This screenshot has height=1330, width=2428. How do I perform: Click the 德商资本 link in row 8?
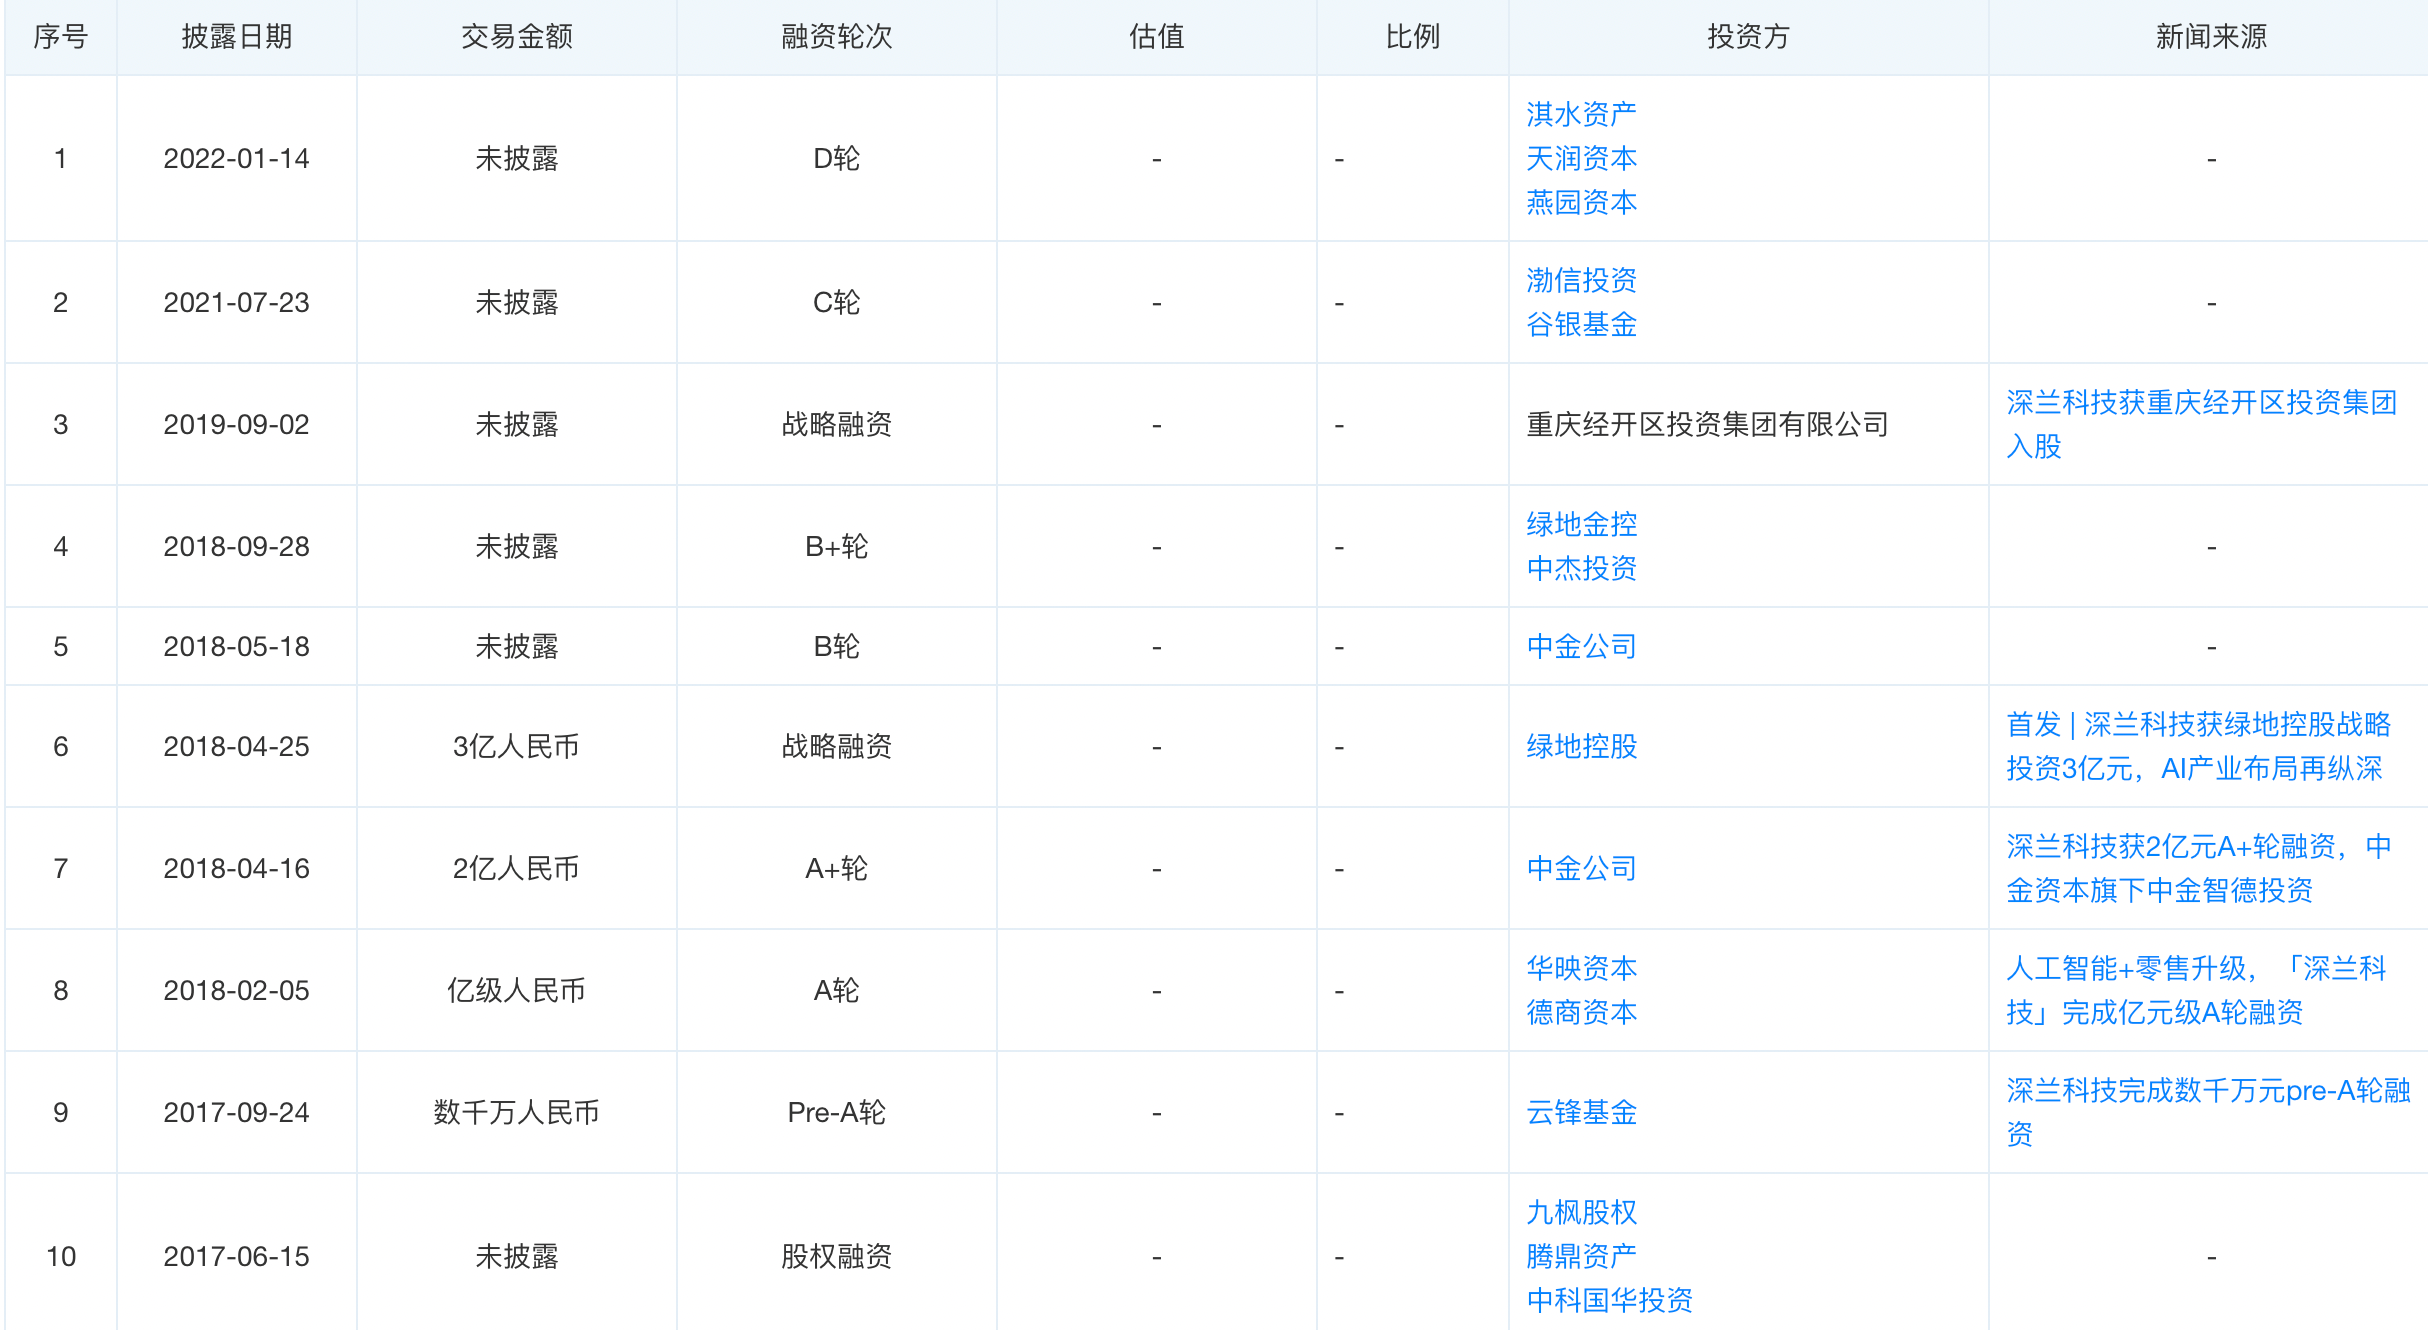pyautogui.click(x=1580, y=1012)
